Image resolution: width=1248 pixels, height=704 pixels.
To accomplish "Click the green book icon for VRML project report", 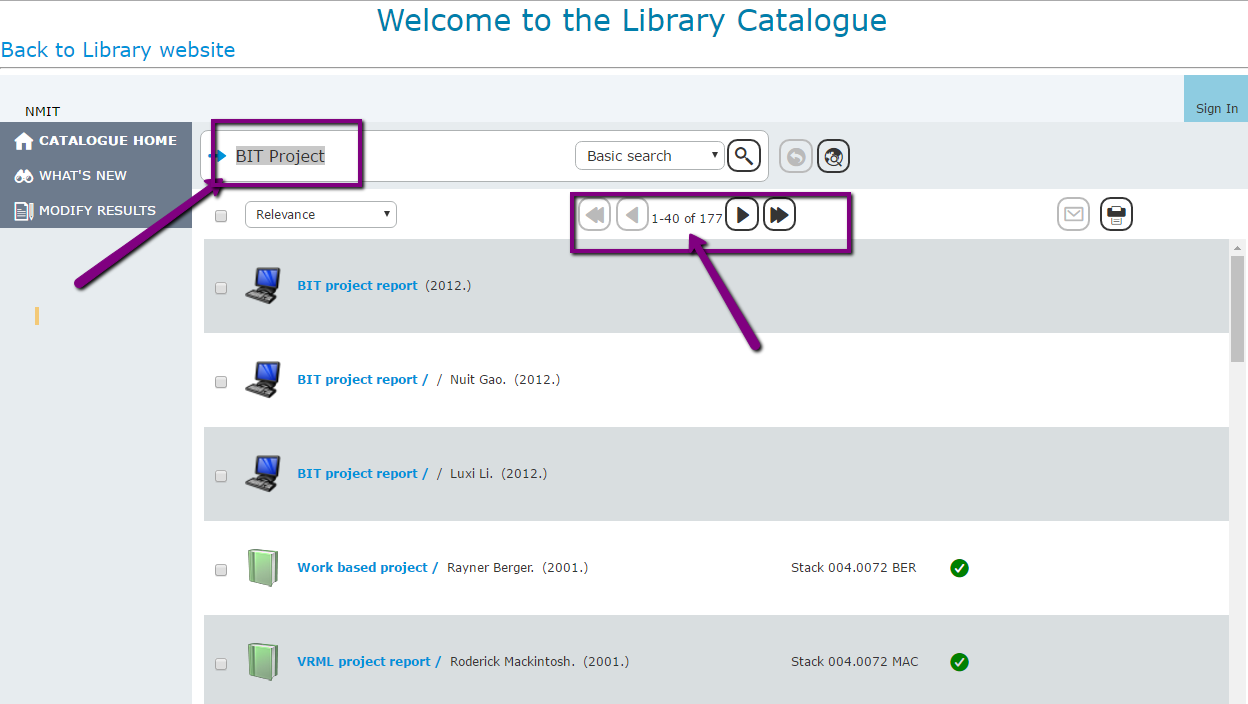I will pos(261,662).
